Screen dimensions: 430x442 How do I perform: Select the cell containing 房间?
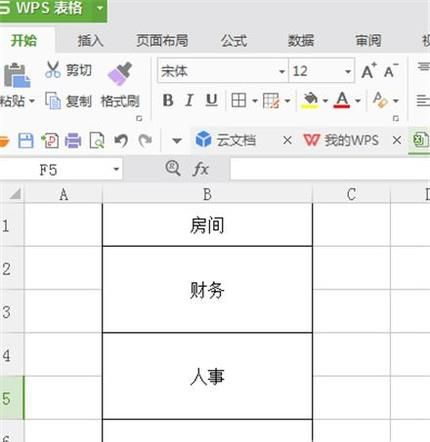tap(207, 225)
